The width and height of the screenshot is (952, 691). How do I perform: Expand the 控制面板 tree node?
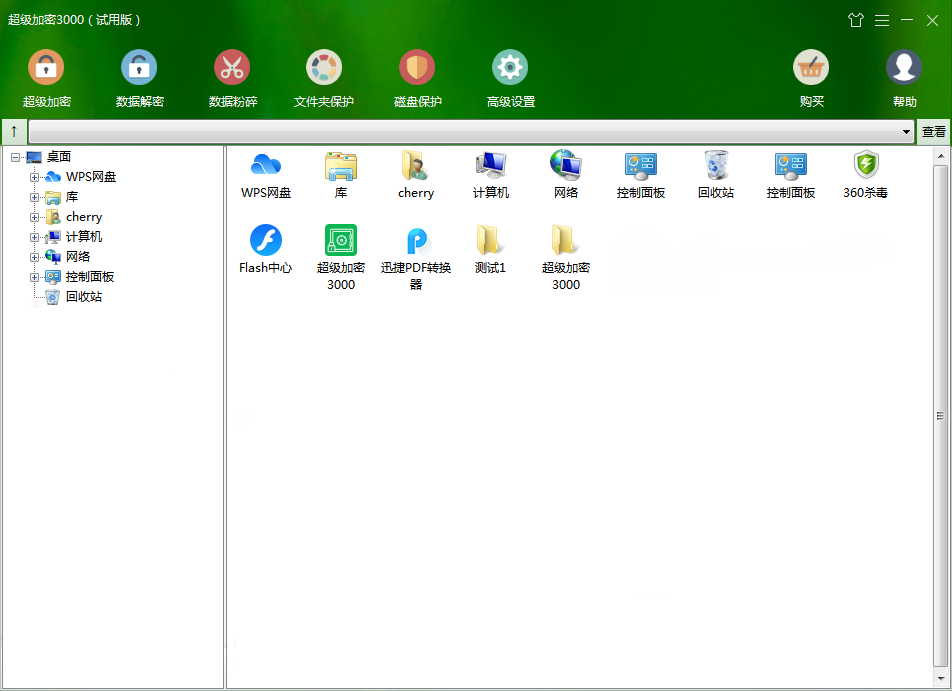tap(35, 277)
